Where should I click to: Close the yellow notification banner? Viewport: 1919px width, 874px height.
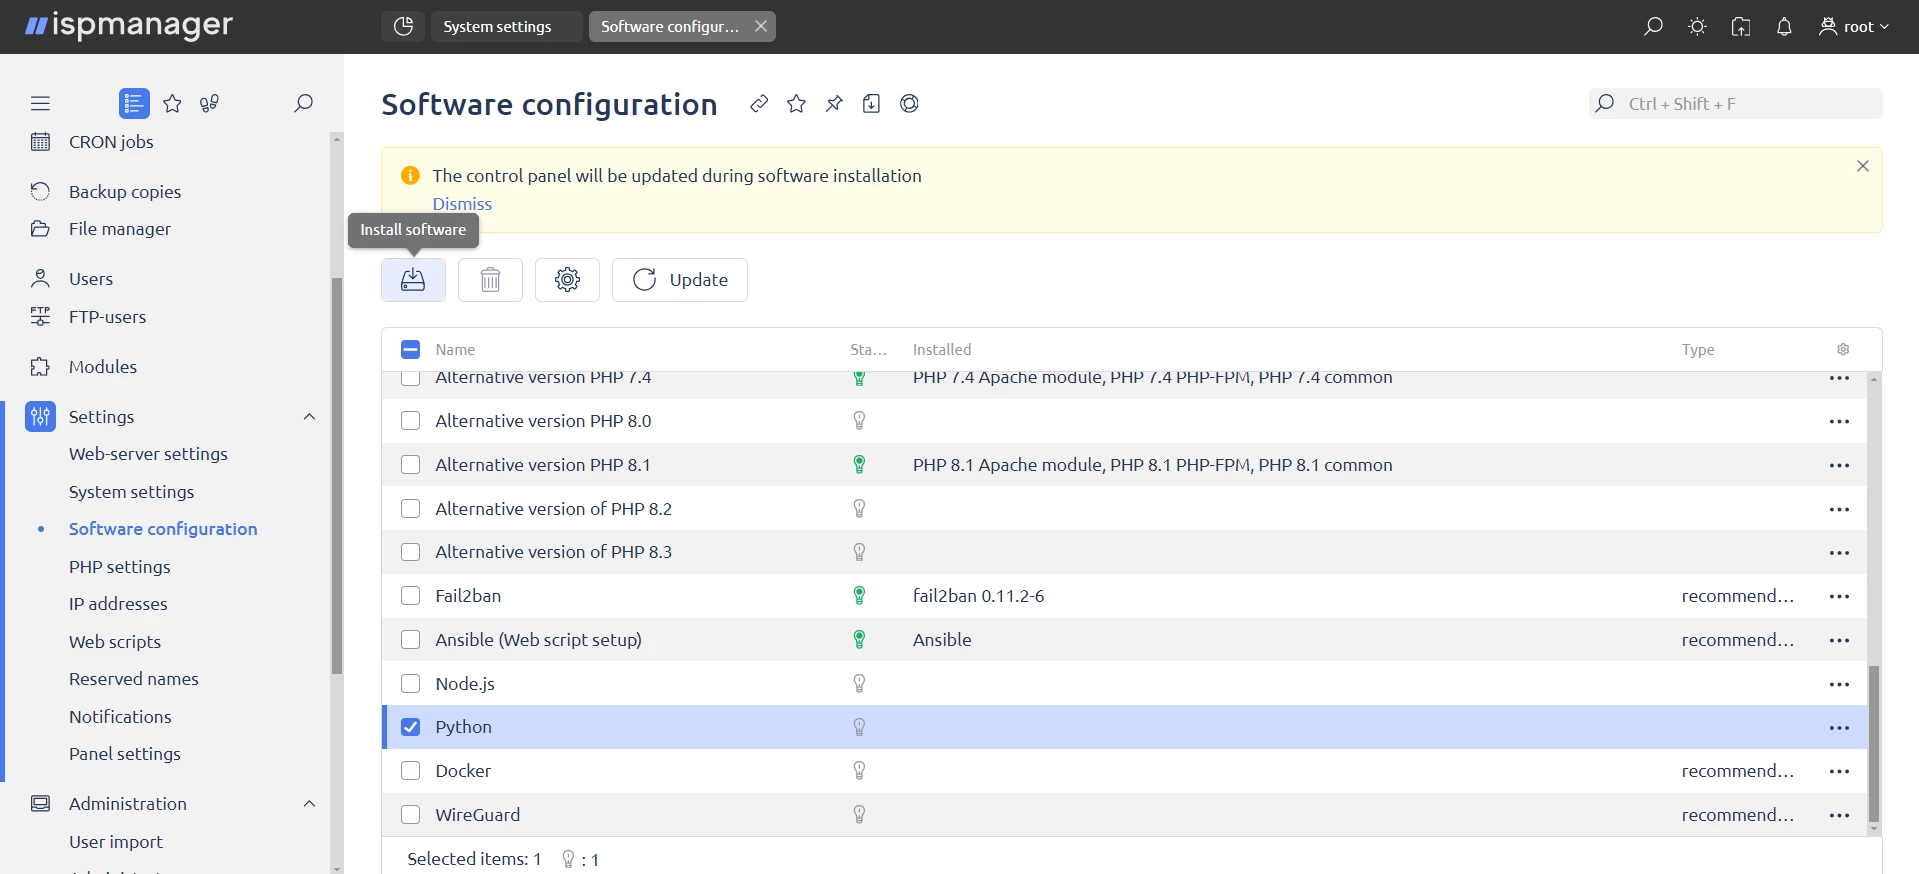[1863, 166]
